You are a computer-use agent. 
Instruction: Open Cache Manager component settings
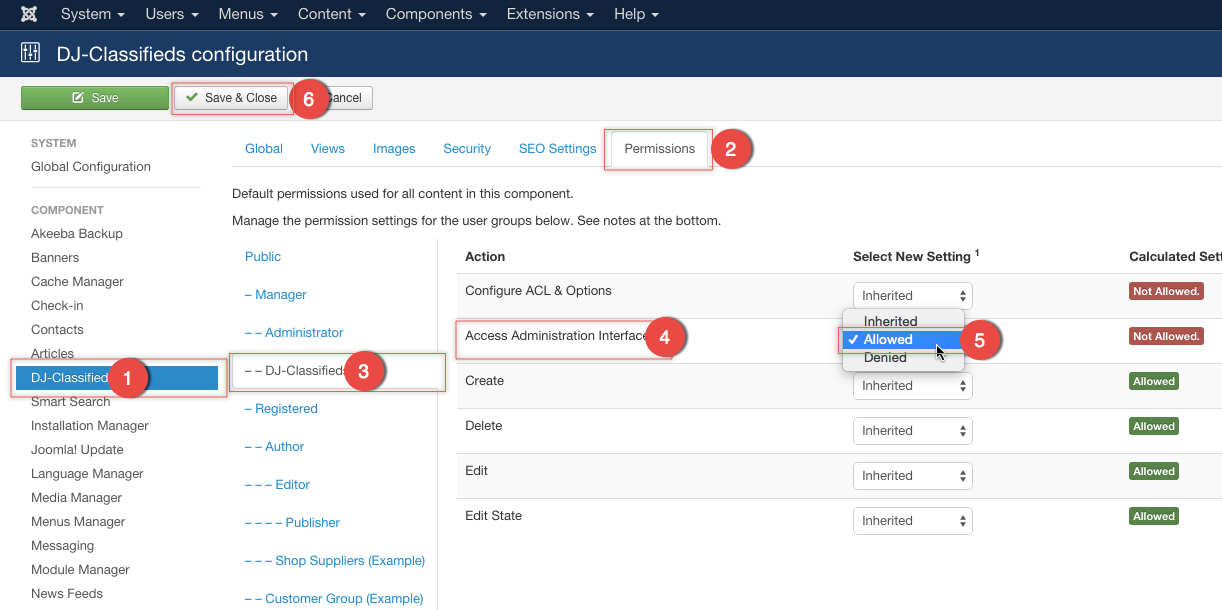[x=77, y=282]
